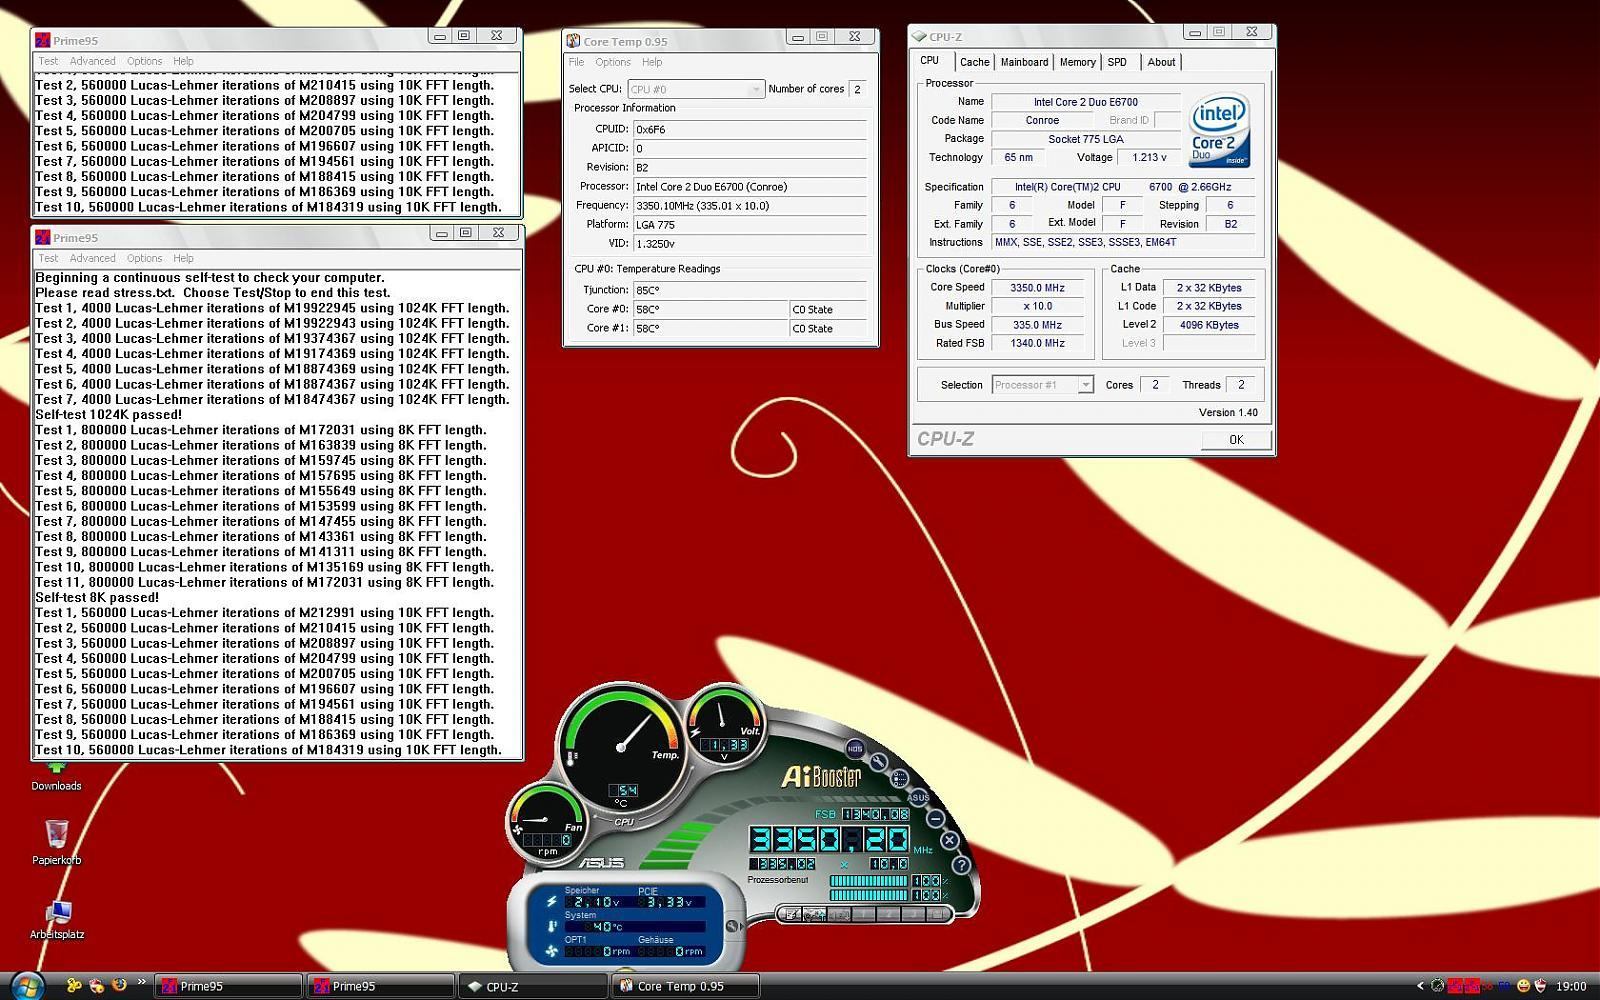
Task: Click first yellow Quick Launch icon
Action: (x=74, y=985)
